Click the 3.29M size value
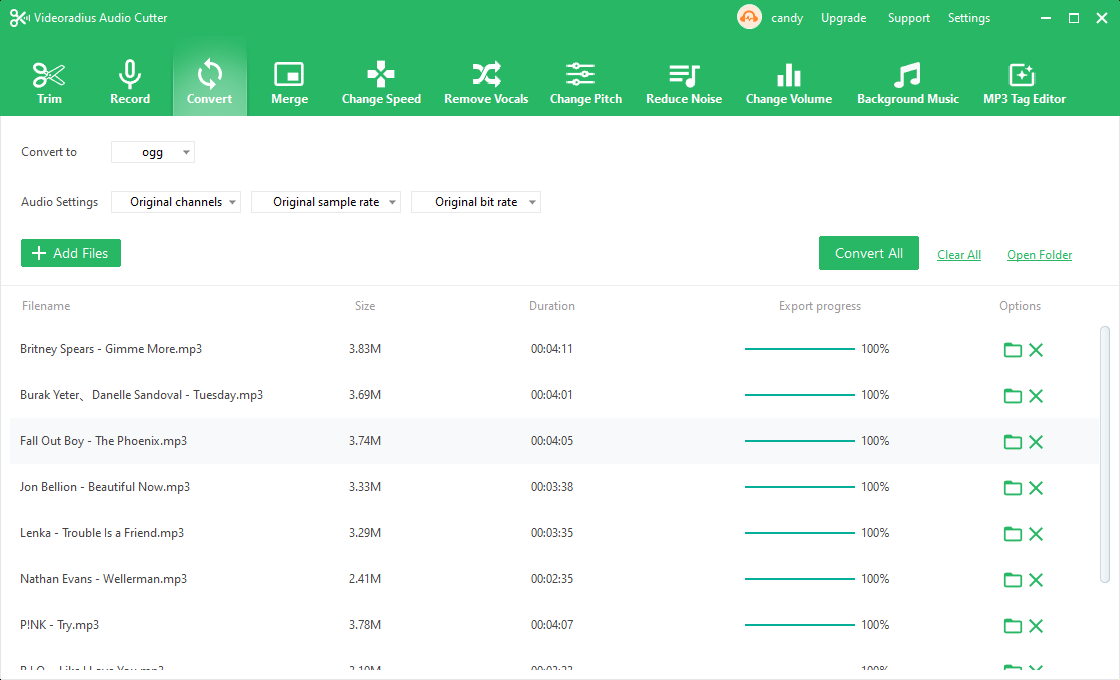 [365, 532]
